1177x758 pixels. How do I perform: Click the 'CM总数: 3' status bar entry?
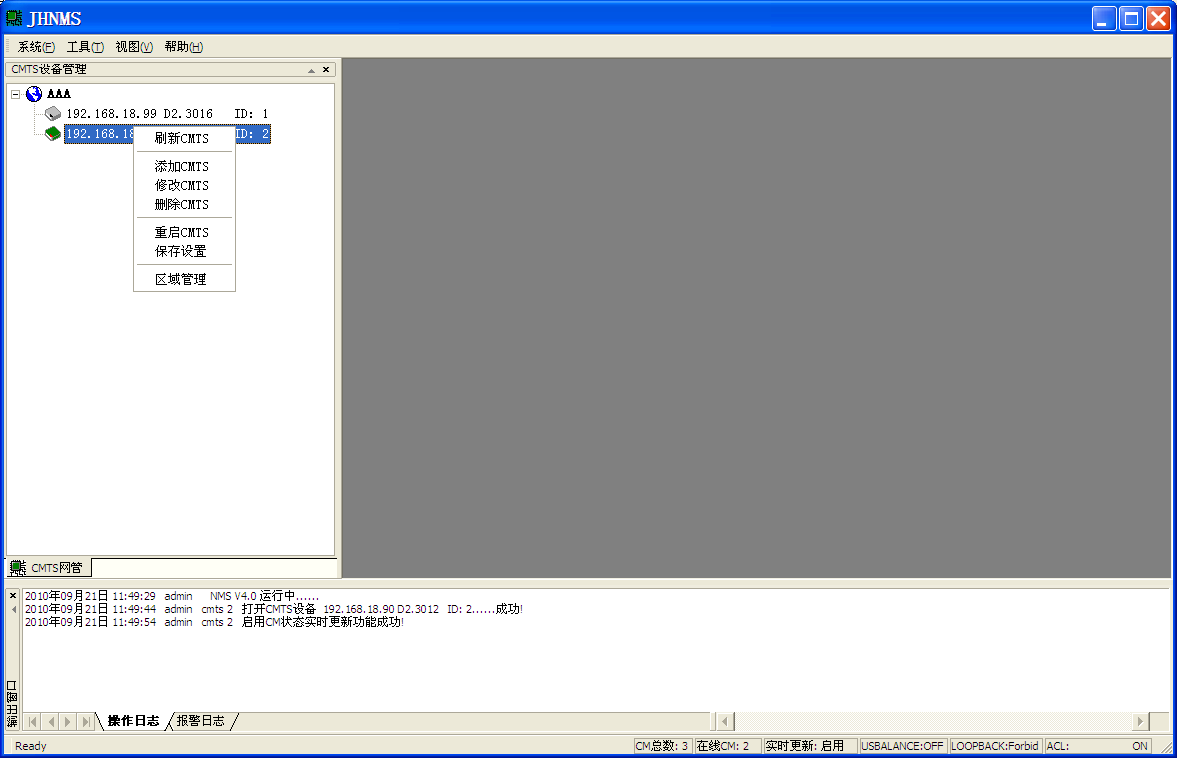(661, 745)
